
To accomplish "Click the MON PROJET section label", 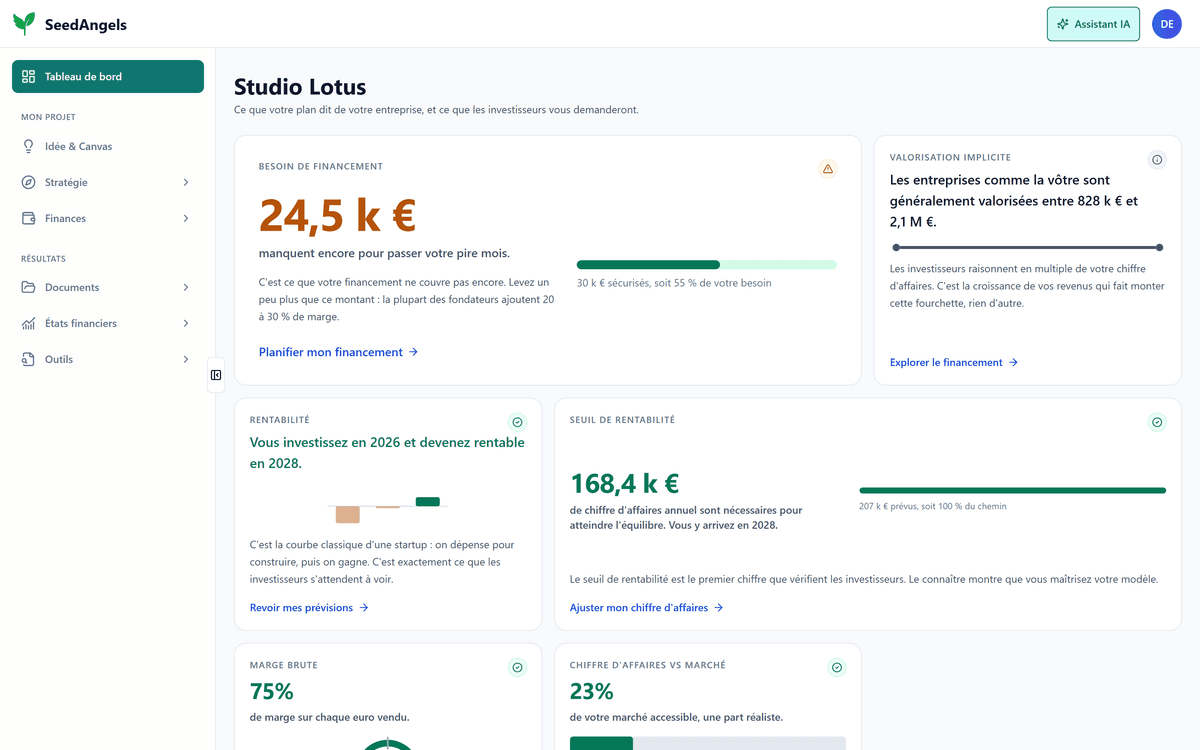I will tap(48, 117).
